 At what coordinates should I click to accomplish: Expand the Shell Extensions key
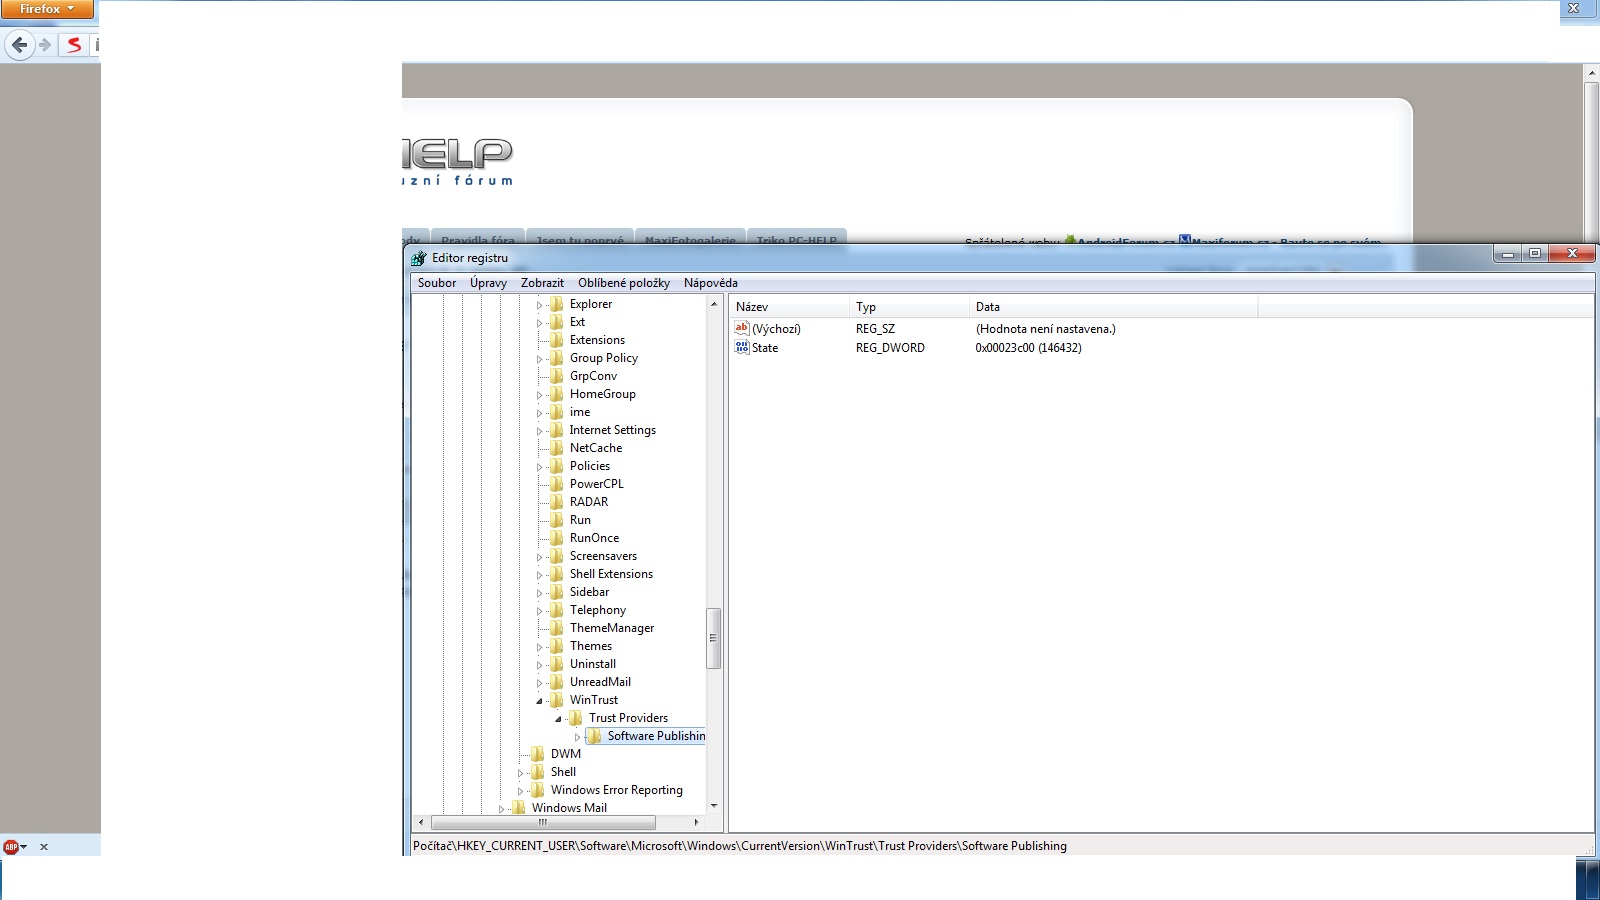539,575
